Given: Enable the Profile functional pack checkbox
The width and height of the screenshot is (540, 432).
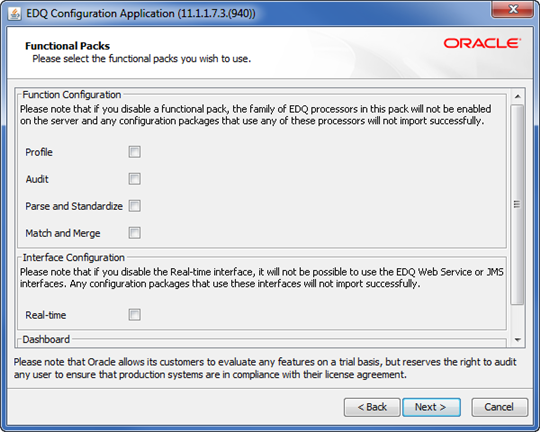Looking at the screenshot, I should 134,152.
